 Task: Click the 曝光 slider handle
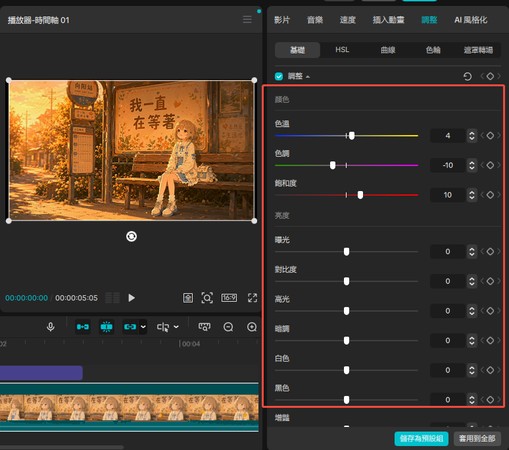tap(346, 251)
